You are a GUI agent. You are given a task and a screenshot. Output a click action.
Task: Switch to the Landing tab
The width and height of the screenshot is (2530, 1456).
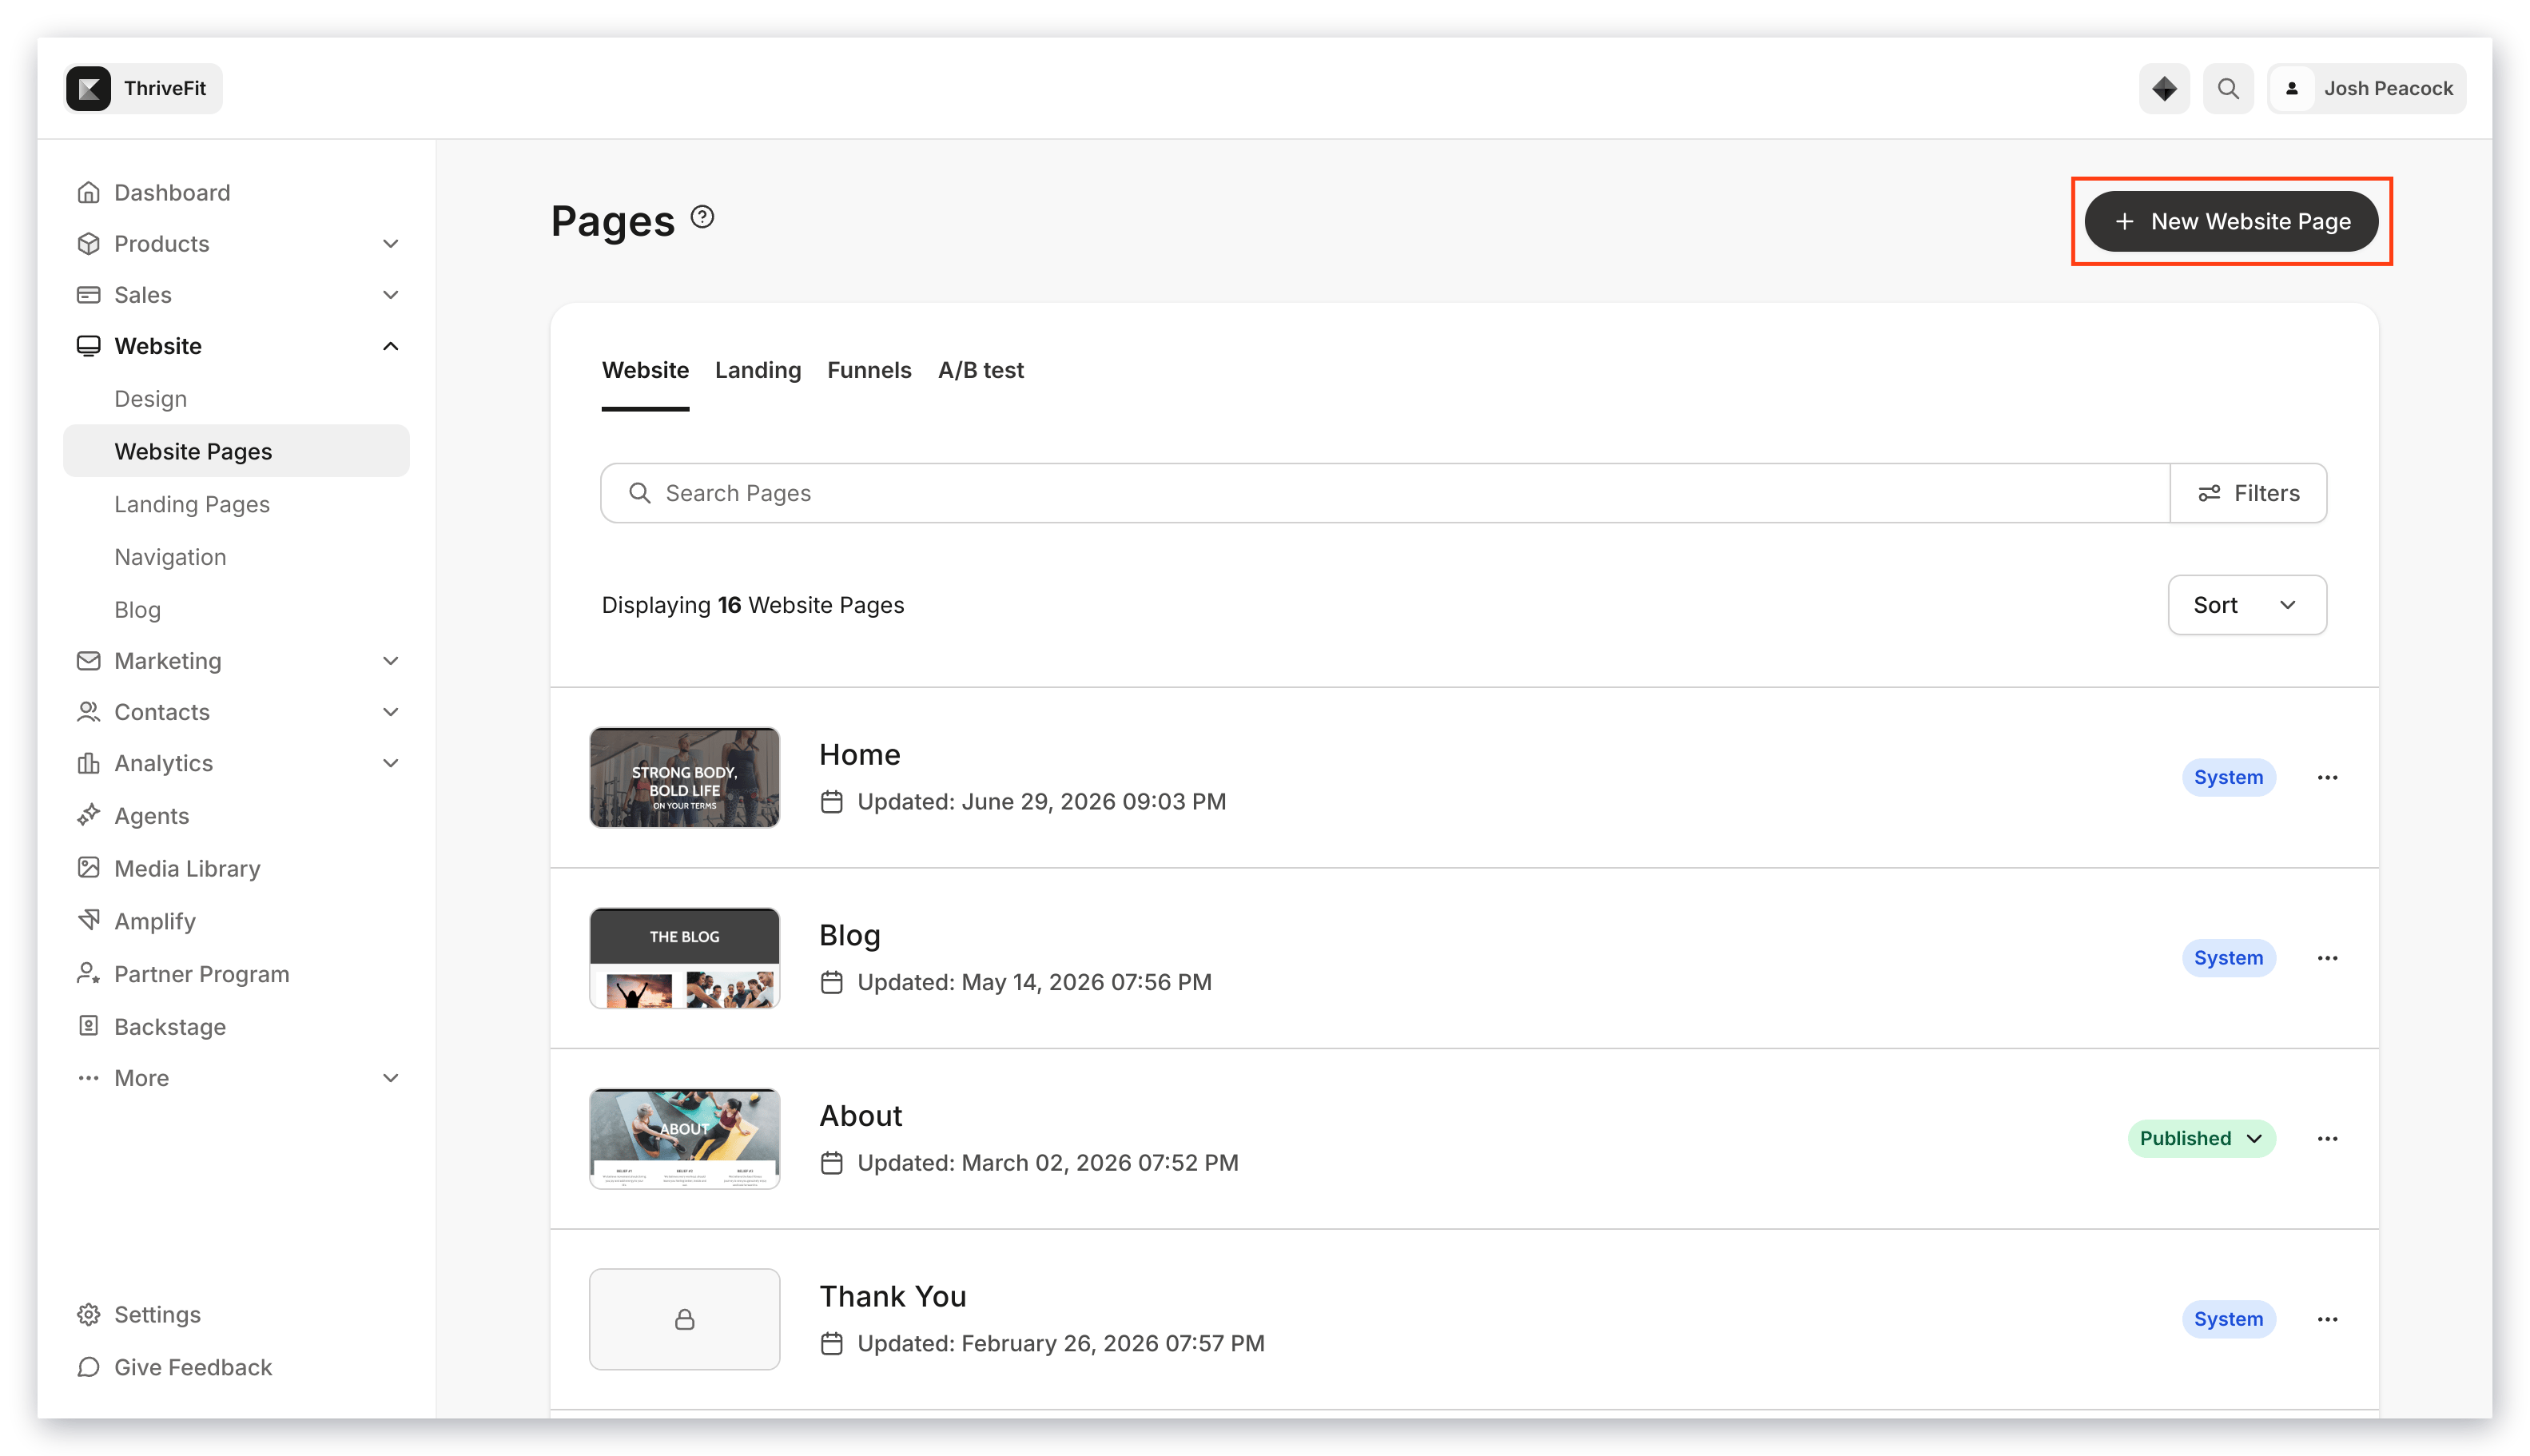coord(757,370)
